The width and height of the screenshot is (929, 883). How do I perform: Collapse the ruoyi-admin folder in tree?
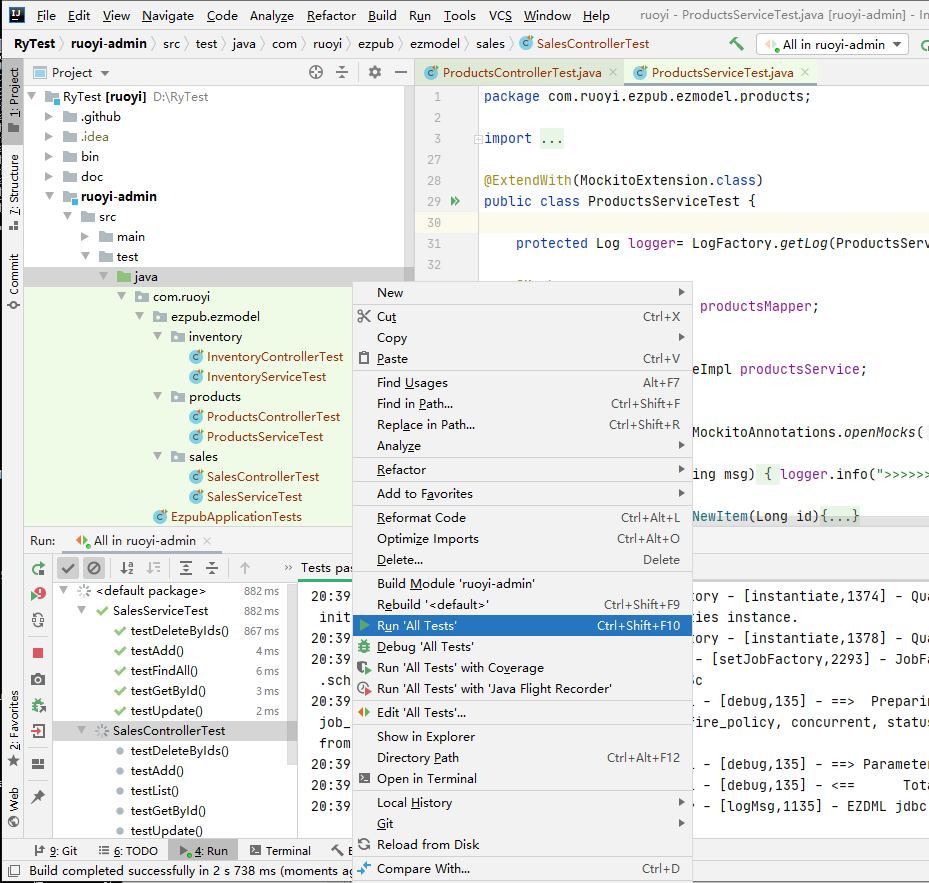coord(49,197)
